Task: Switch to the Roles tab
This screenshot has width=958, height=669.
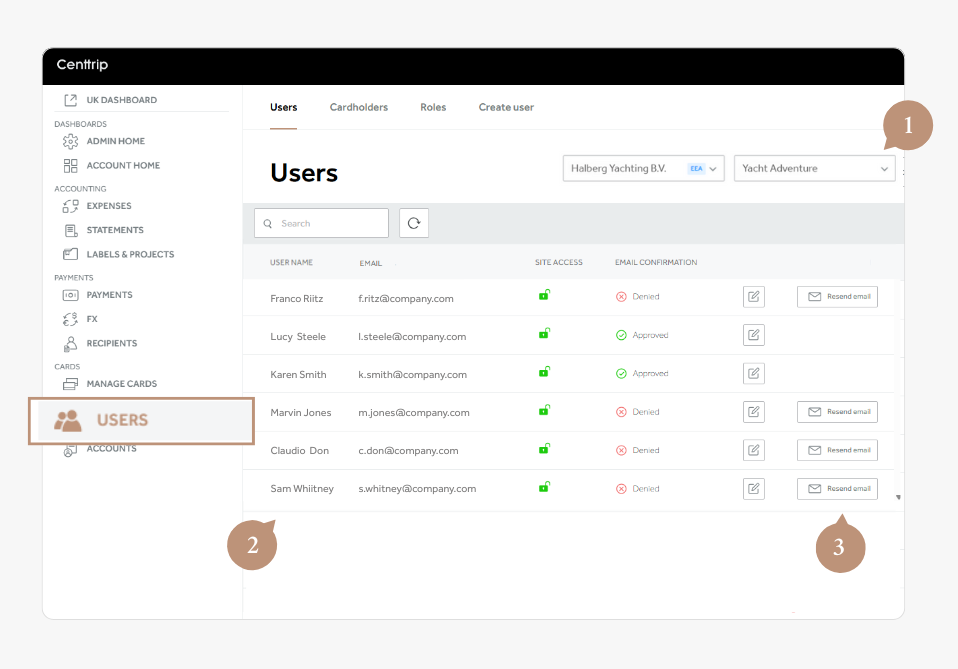Action: pyautogui.click(x=433, y=108)
